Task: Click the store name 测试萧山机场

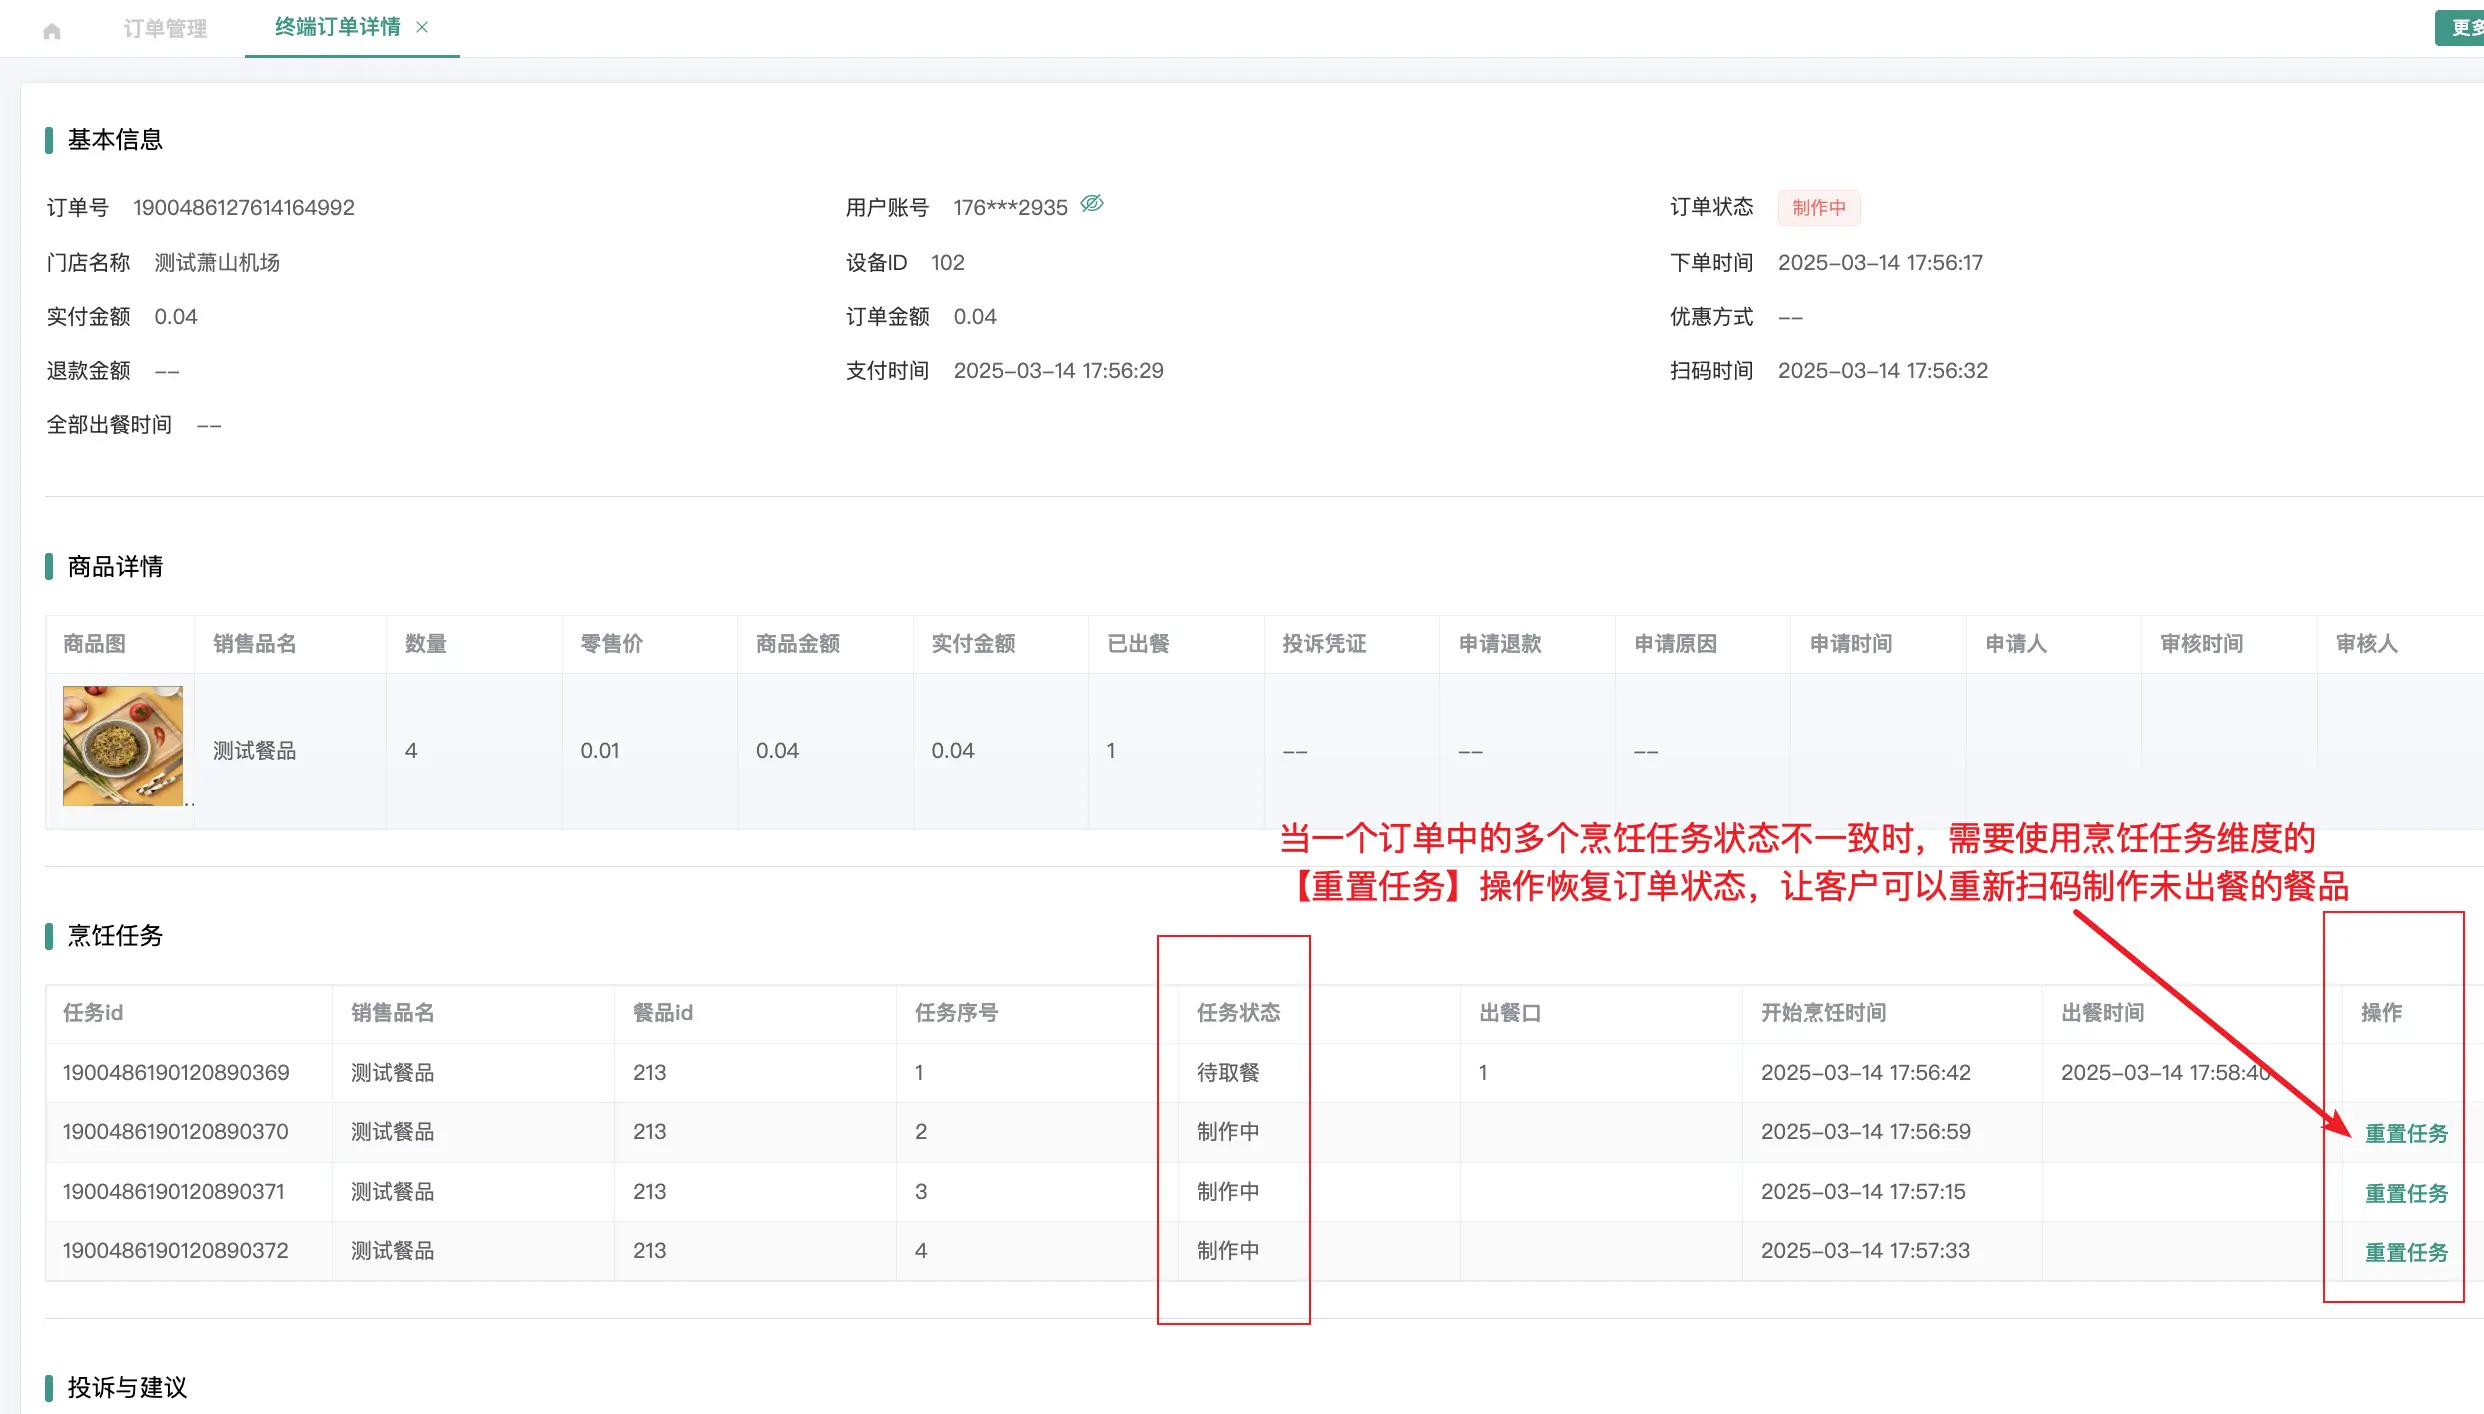Action: 217,263
